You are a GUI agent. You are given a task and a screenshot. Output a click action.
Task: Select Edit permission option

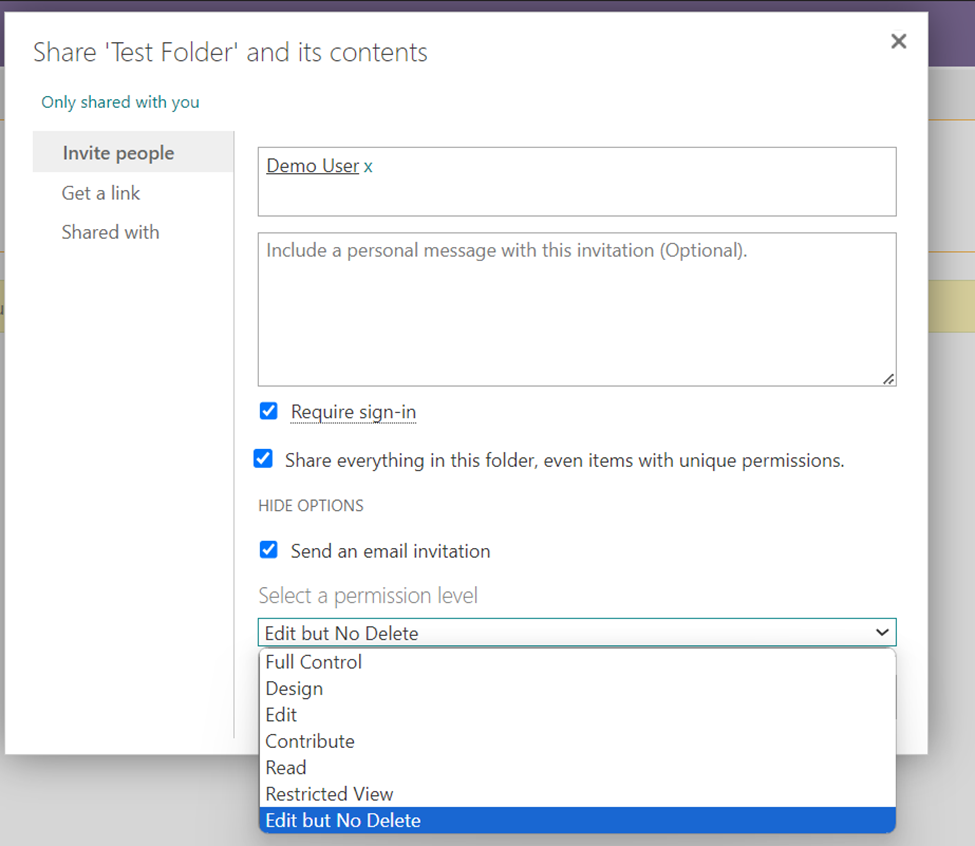281,715
